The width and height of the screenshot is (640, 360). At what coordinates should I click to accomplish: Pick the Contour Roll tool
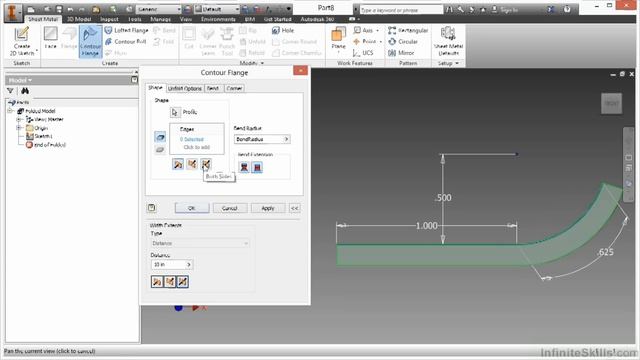(x=126, y=42)
